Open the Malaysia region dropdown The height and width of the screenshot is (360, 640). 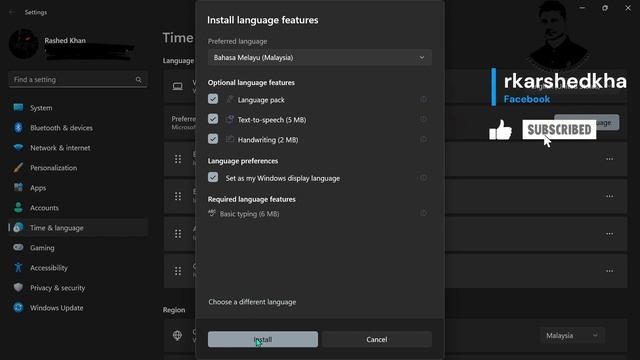tap(572, 336)
